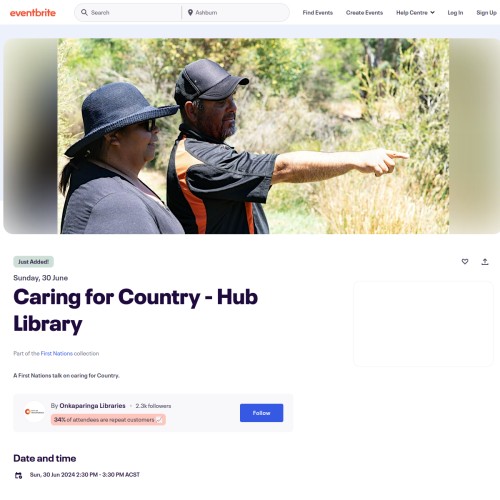The width and height of the screenshot is (500, 500).
Task: Follow Onkaparinga Libraries with Follow button
Action: [261, 413]
